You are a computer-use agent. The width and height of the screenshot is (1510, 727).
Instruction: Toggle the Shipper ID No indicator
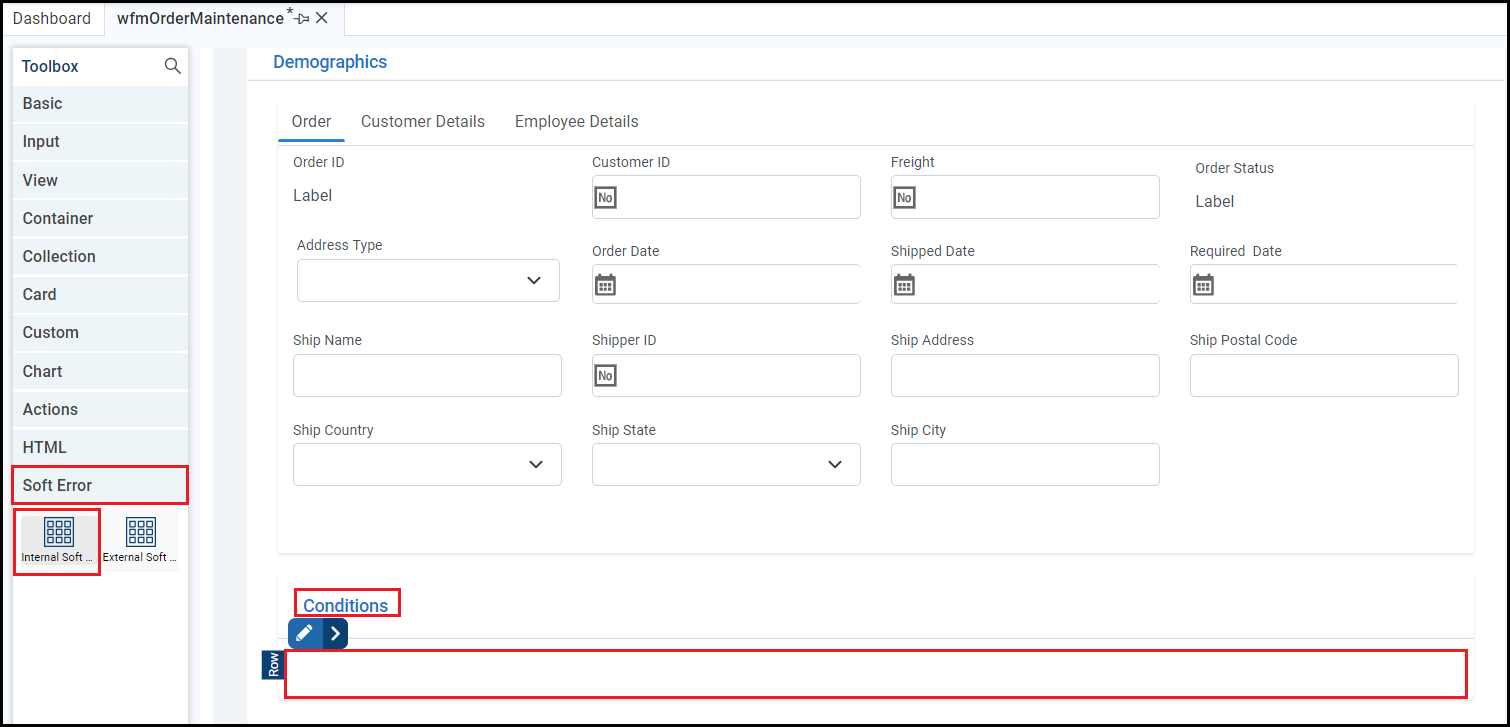point(605,375)
